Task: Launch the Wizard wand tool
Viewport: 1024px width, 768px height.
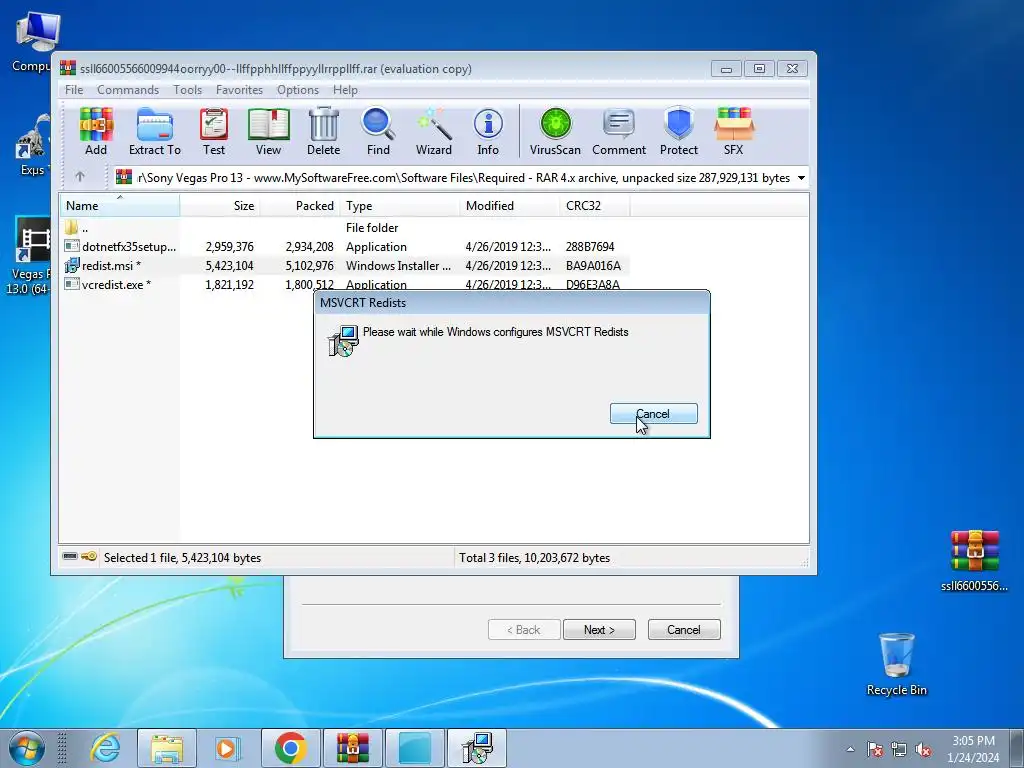Action: [434, 131]
